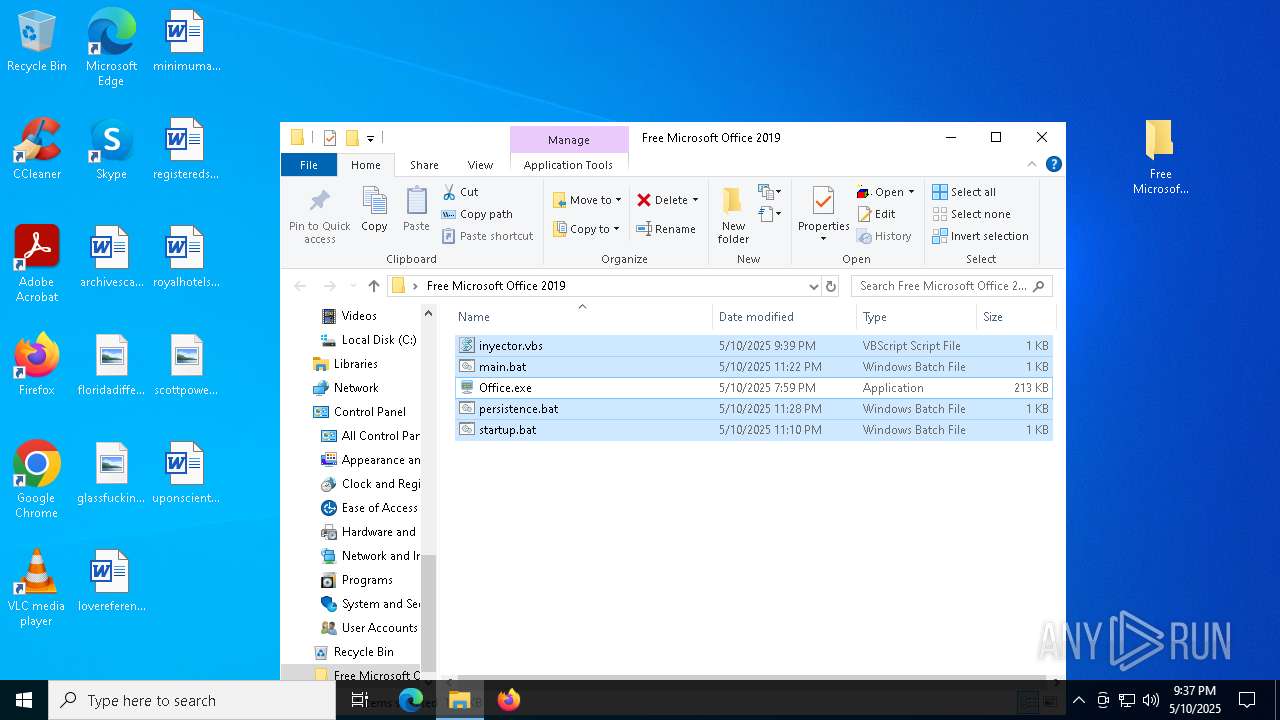Click Select all

coord(964,192)
